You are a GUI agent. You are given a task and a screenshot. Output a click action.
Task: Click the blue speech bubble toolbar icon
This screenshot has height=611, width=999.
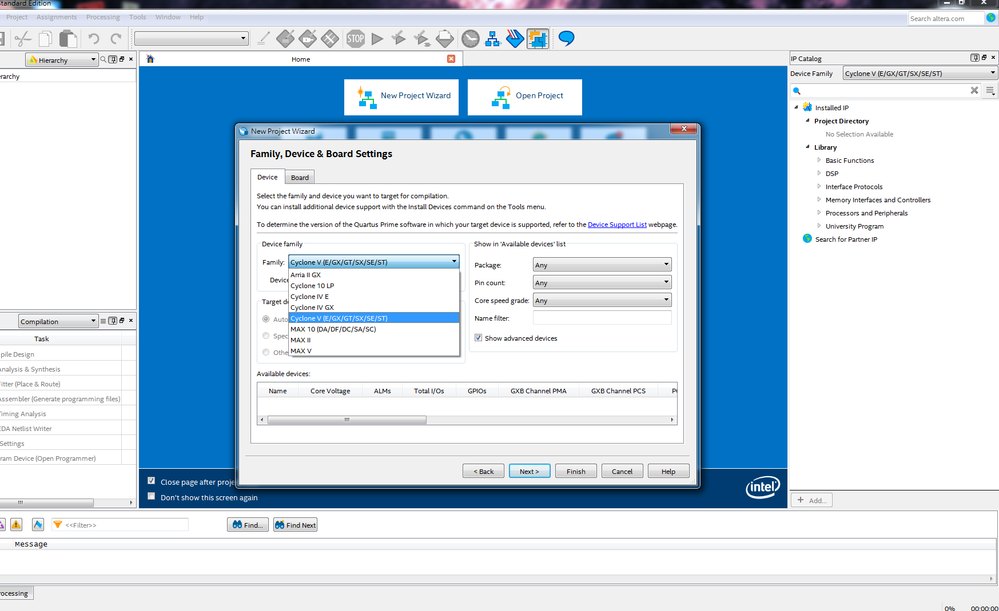[x=566, y=39]
